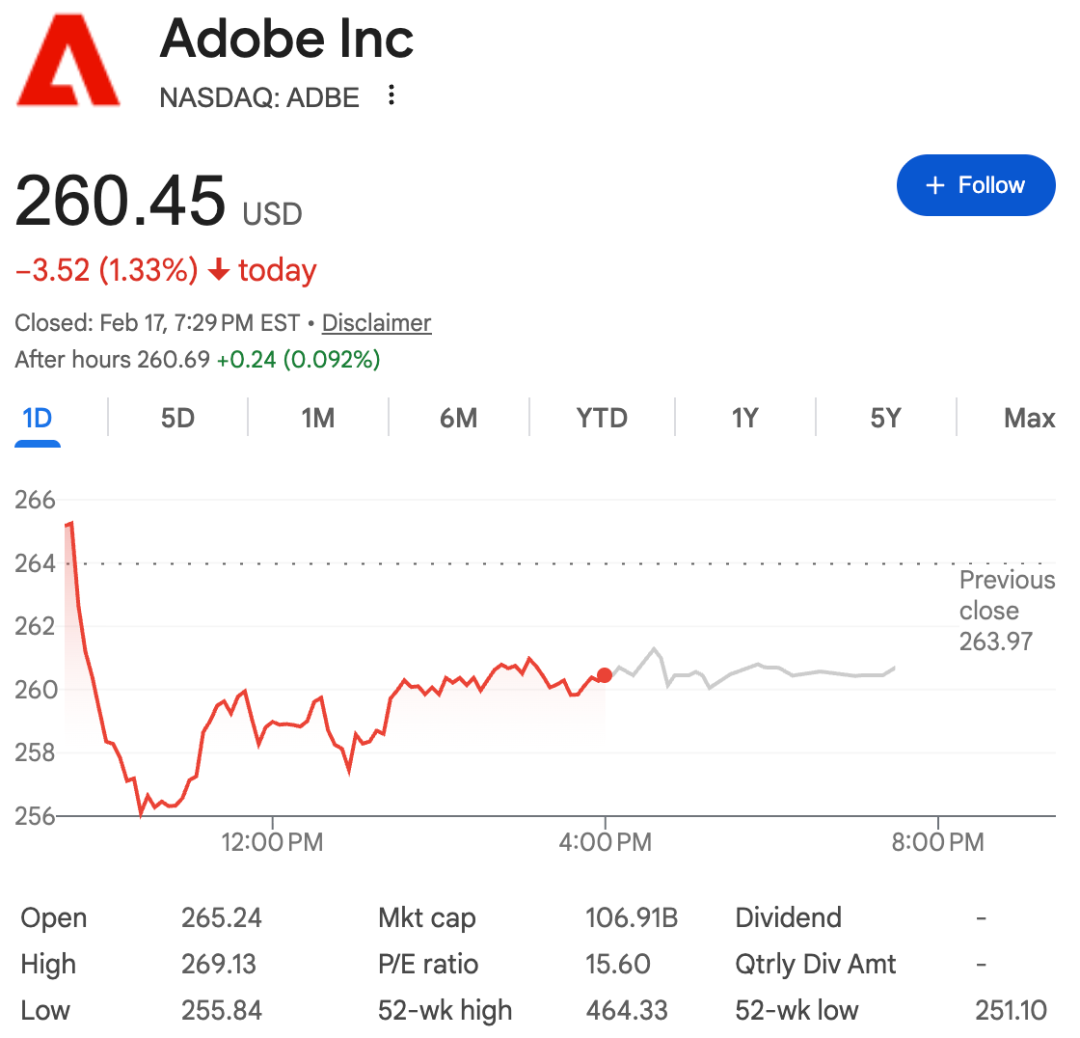Show the Max chart range

tap(1029, 417)
